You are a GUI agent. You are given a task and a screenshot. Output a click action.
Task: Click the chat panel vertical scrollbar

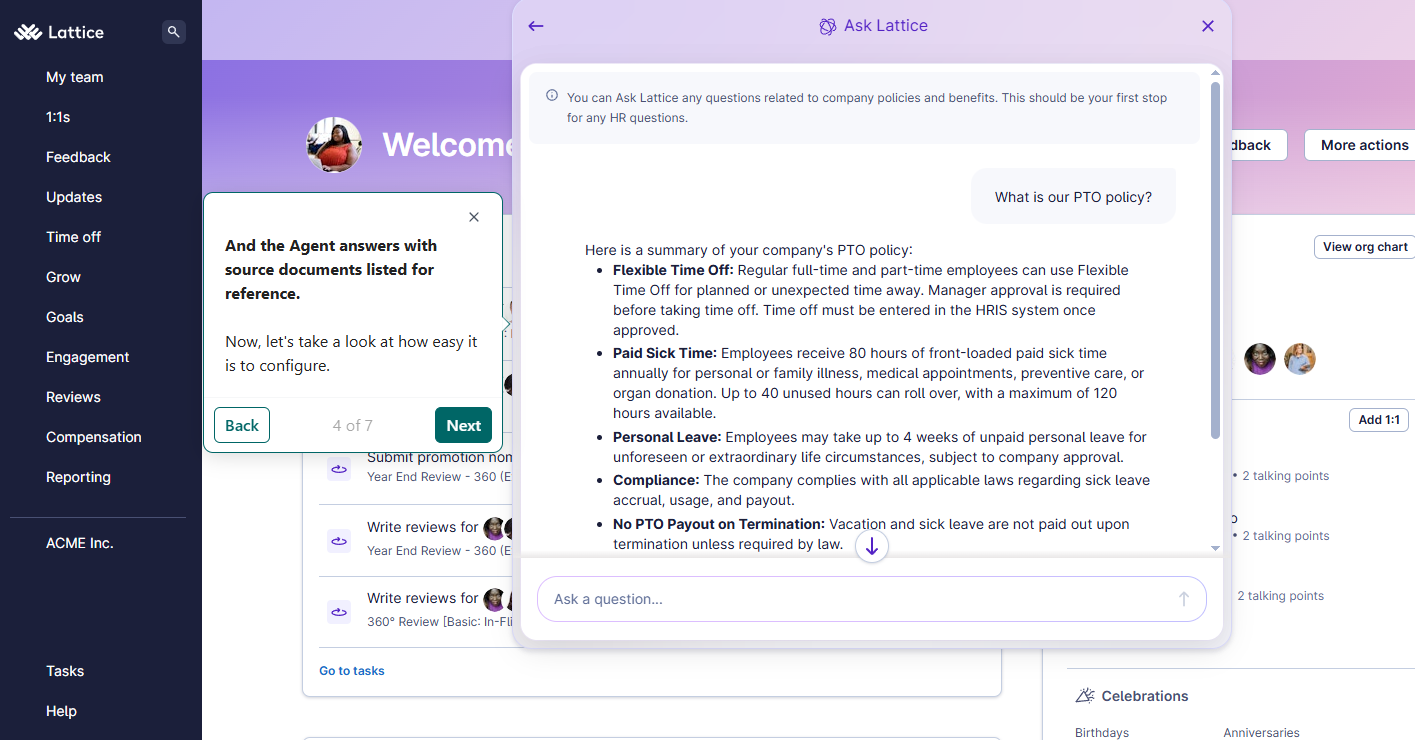(1215, 260)
